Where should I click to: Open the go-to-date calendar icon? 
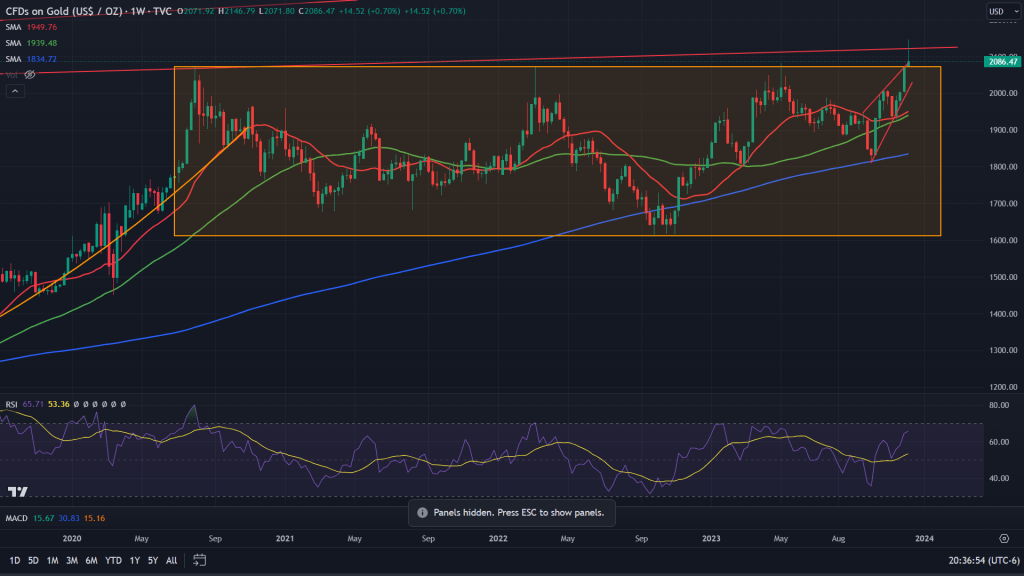pos(200,560)
